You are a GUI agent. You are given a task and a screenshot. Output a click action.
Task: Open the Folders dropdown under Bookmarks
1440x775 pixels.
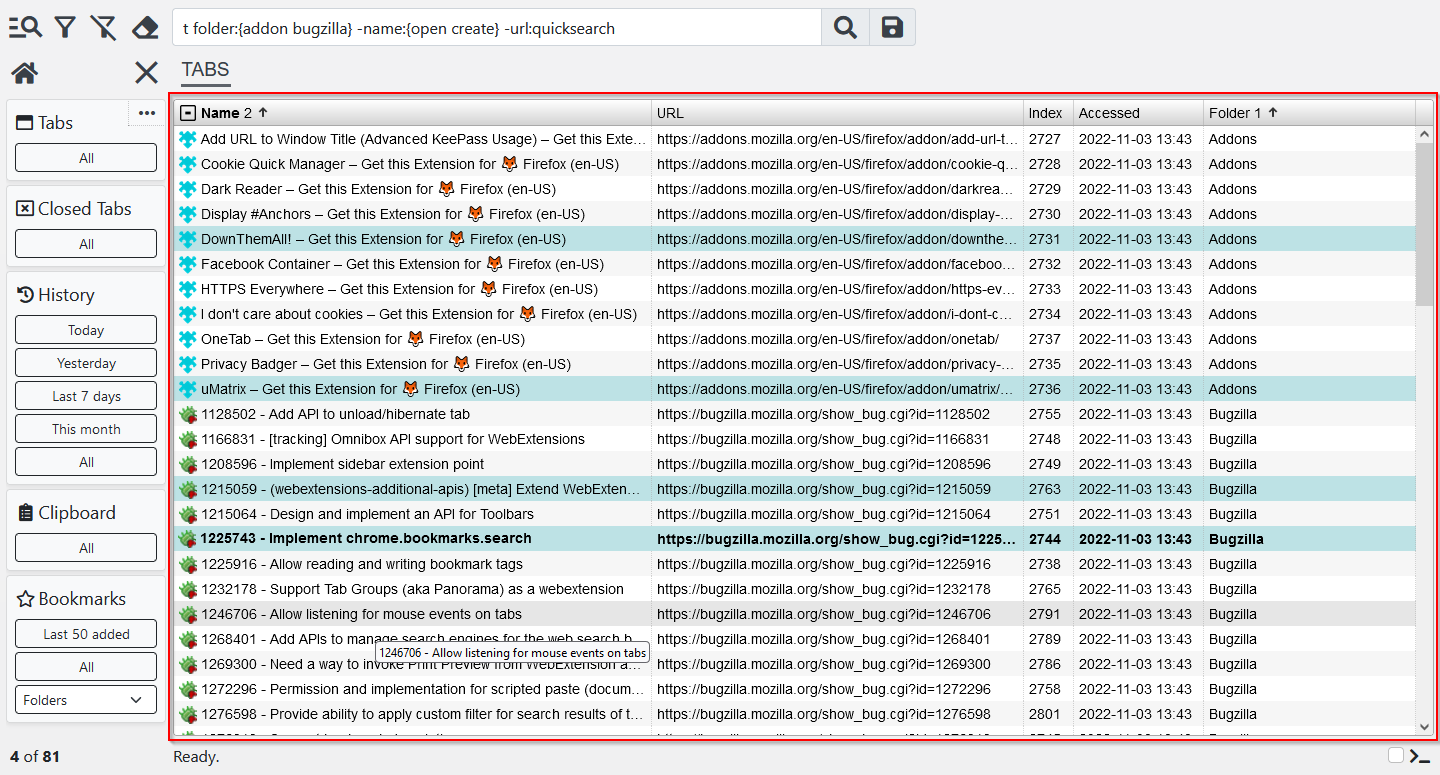(x=86, y=700)
